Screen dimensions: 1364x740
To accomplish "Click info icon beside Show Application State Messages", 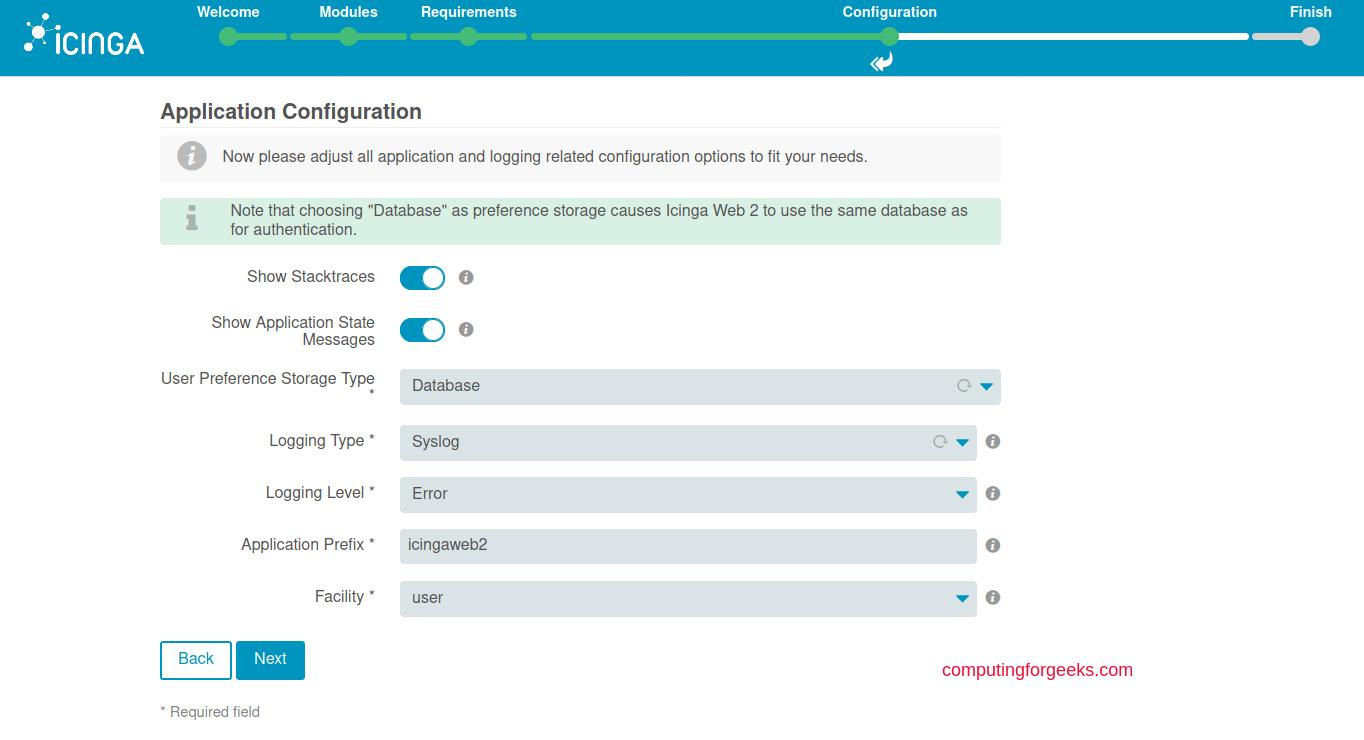I will 466,330.
